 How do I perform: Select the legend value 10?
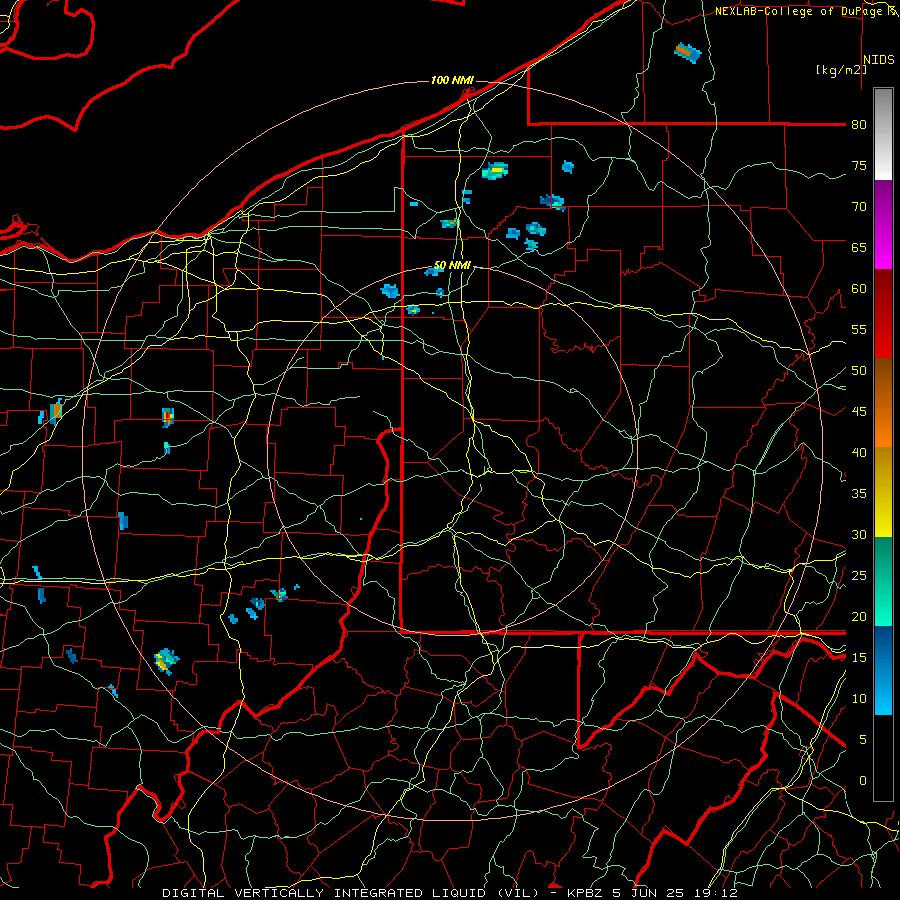859,699
